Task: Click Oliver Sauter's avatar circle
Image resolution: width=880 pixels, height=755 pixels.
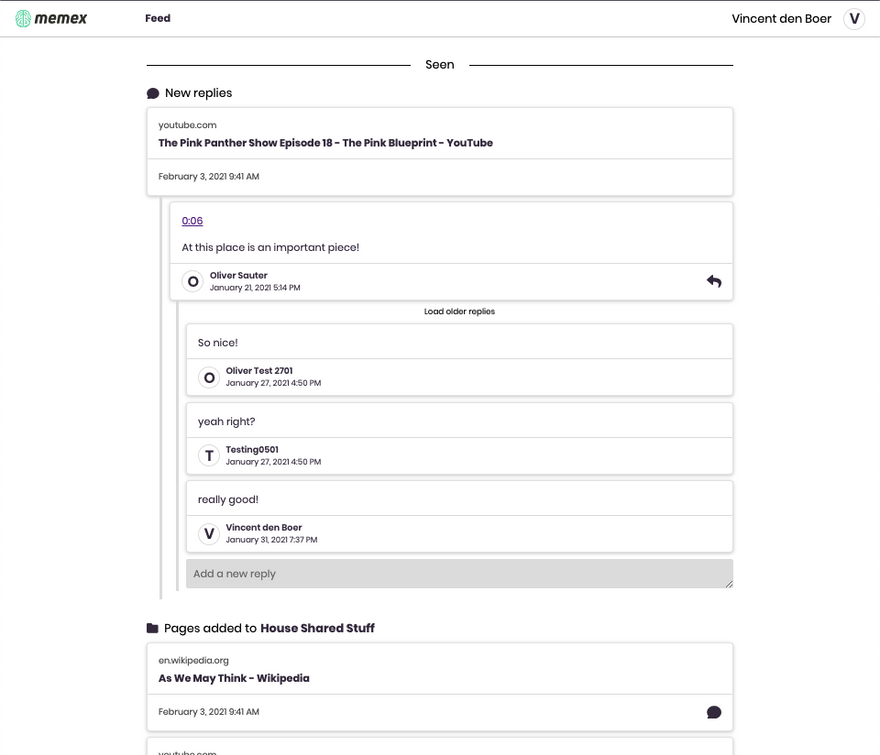Action: pyautogui.click(x=193, y=282)
